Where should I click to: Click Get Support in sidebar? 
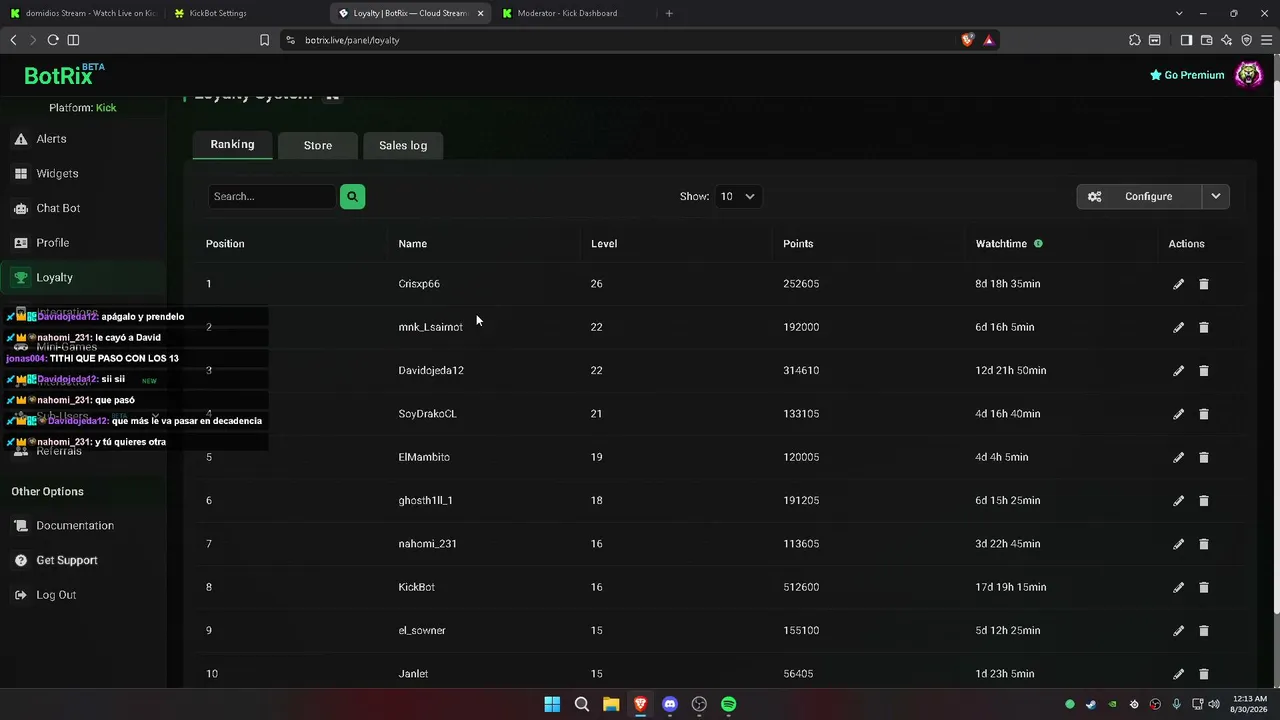click(x=67, y=560)
